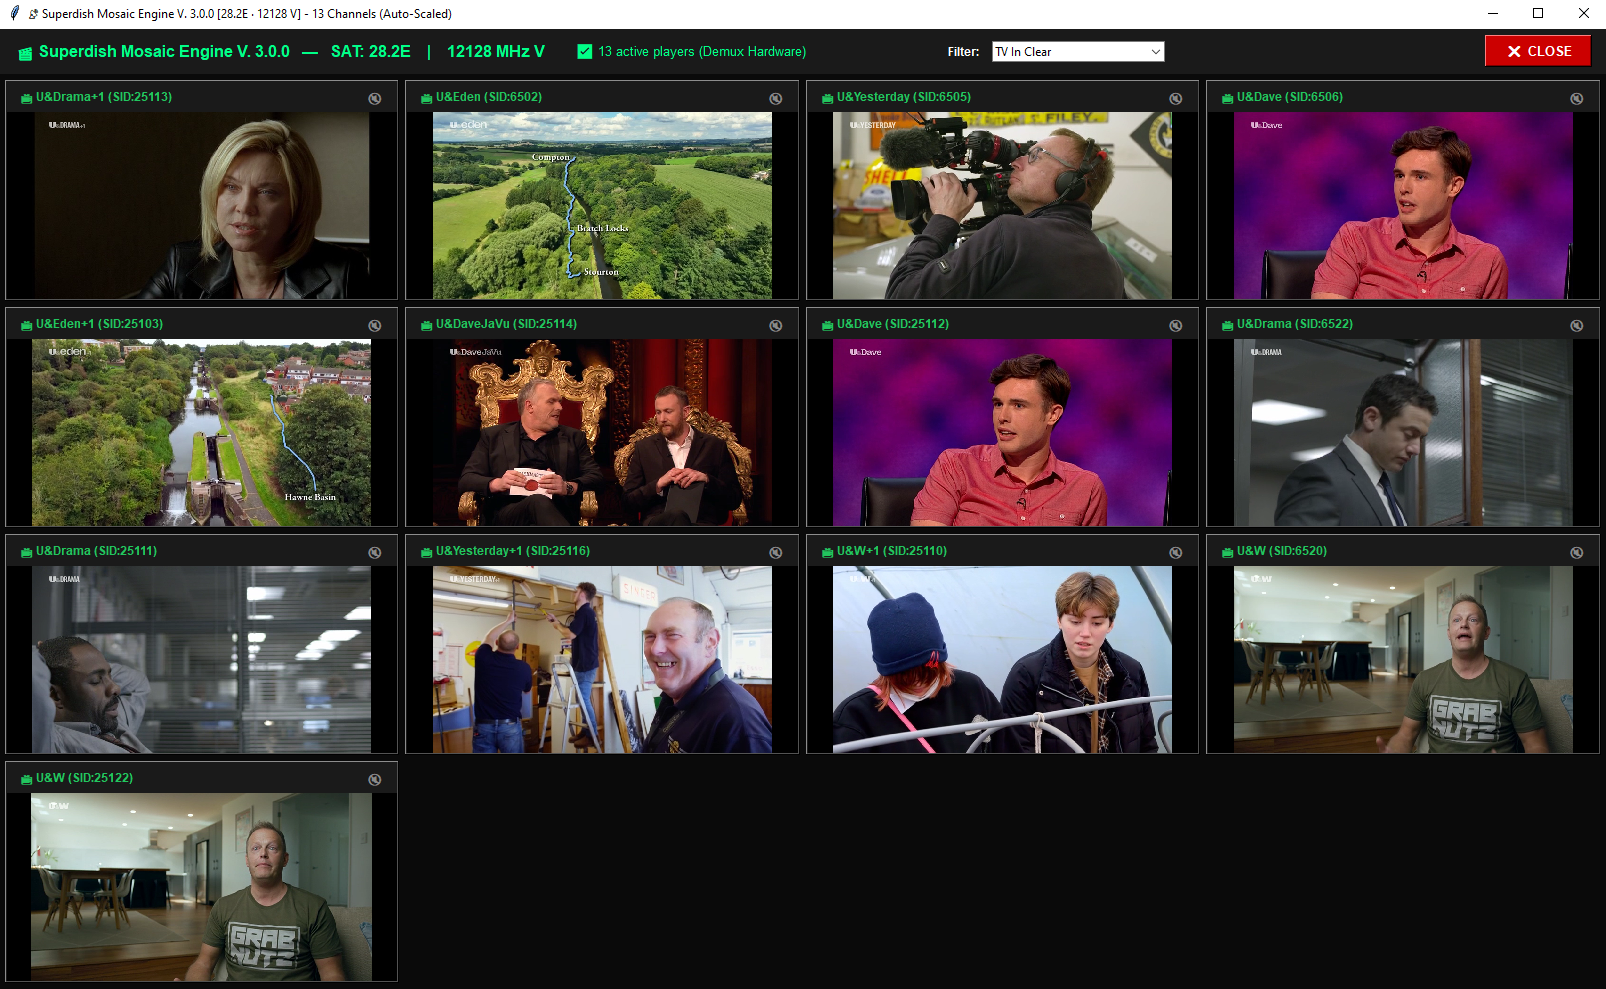Toggle mute on U&W (SID:6520)
1606x989 pixels.
pos(1576,552)
